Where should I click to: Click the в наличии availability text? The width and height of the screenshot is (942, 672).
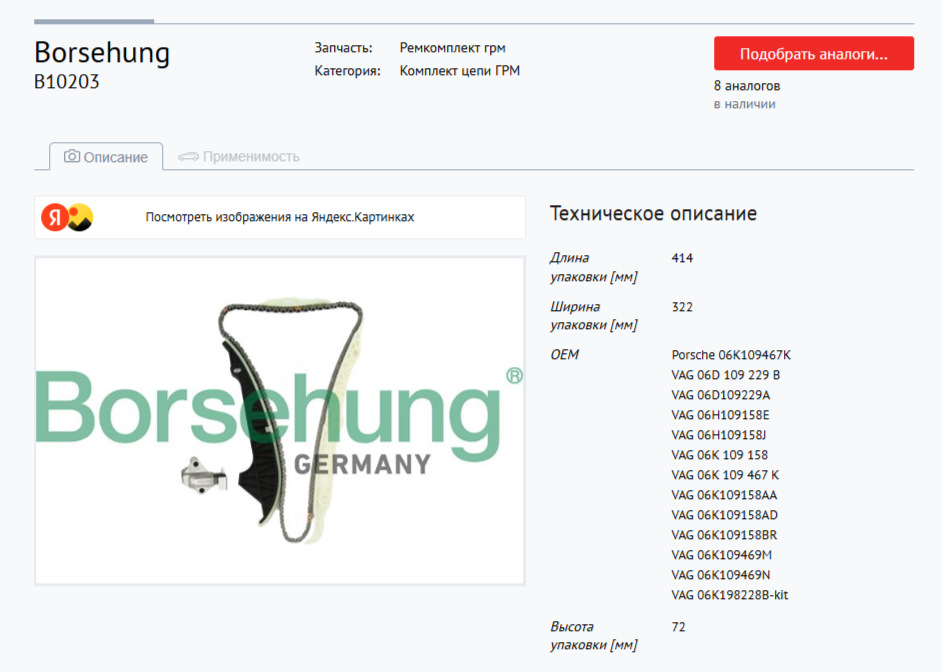click(744, 104)
